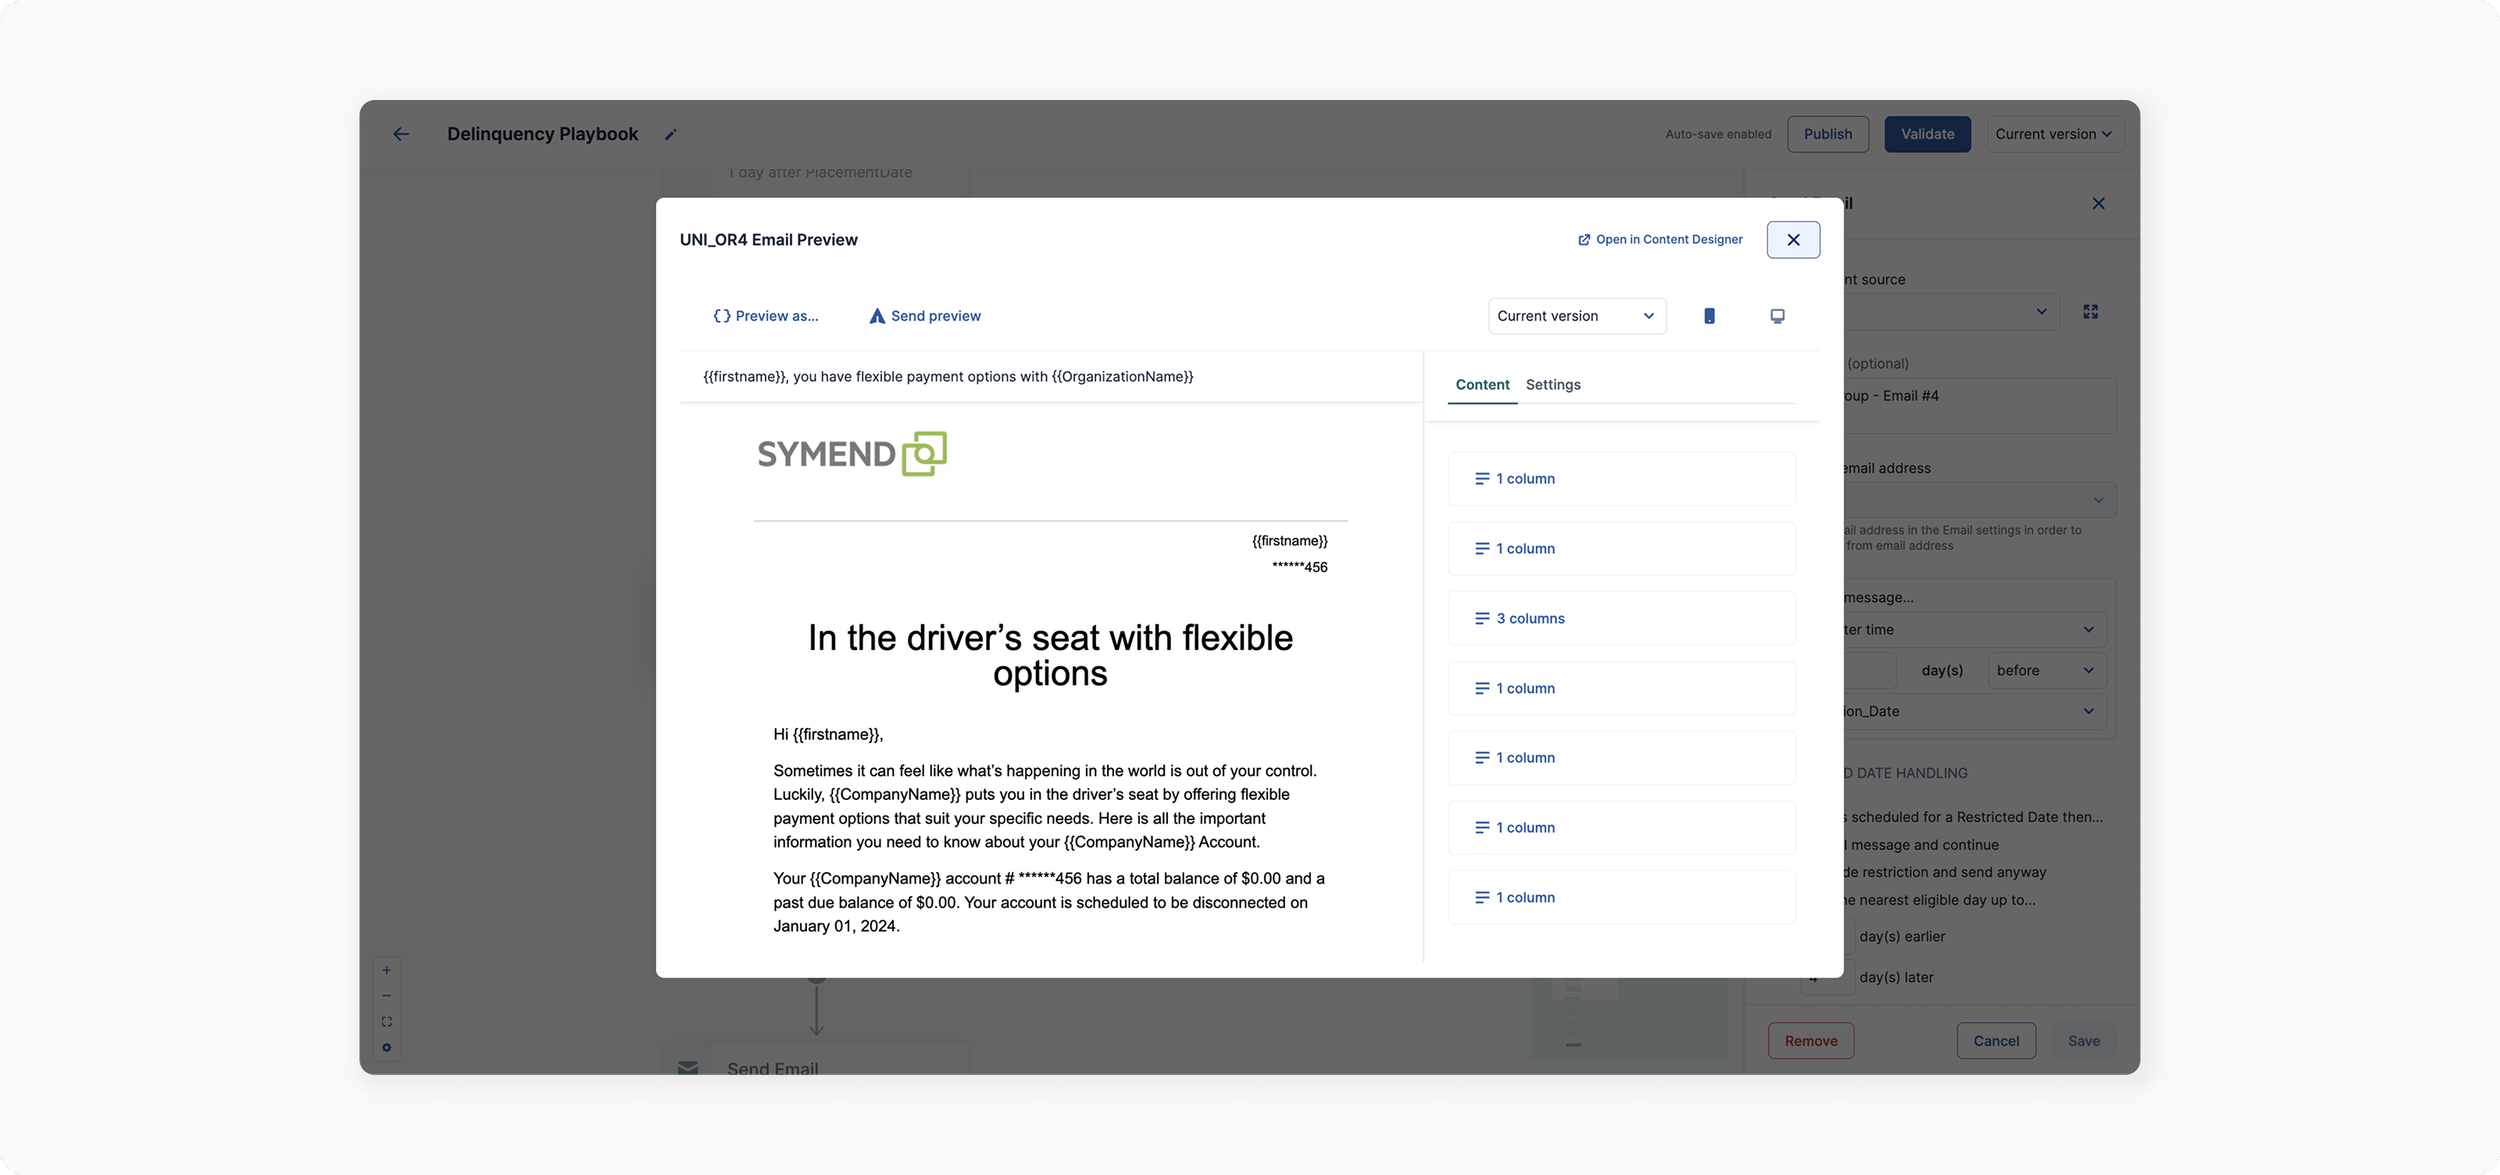The height and width of the screenshot is (1175, 2500).
Task: Click the fullscreen preview icon in side panel
Action: click(x=2090, y=312)
